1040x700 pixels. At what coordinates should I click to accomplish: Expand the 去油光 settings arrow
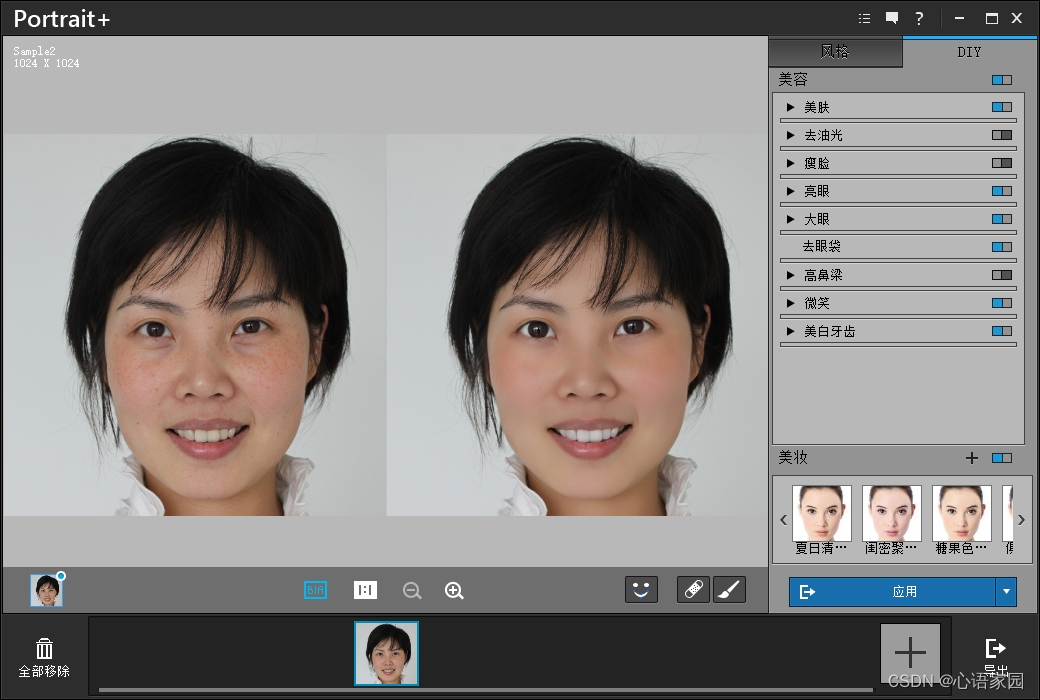click(x=790, y=135)
